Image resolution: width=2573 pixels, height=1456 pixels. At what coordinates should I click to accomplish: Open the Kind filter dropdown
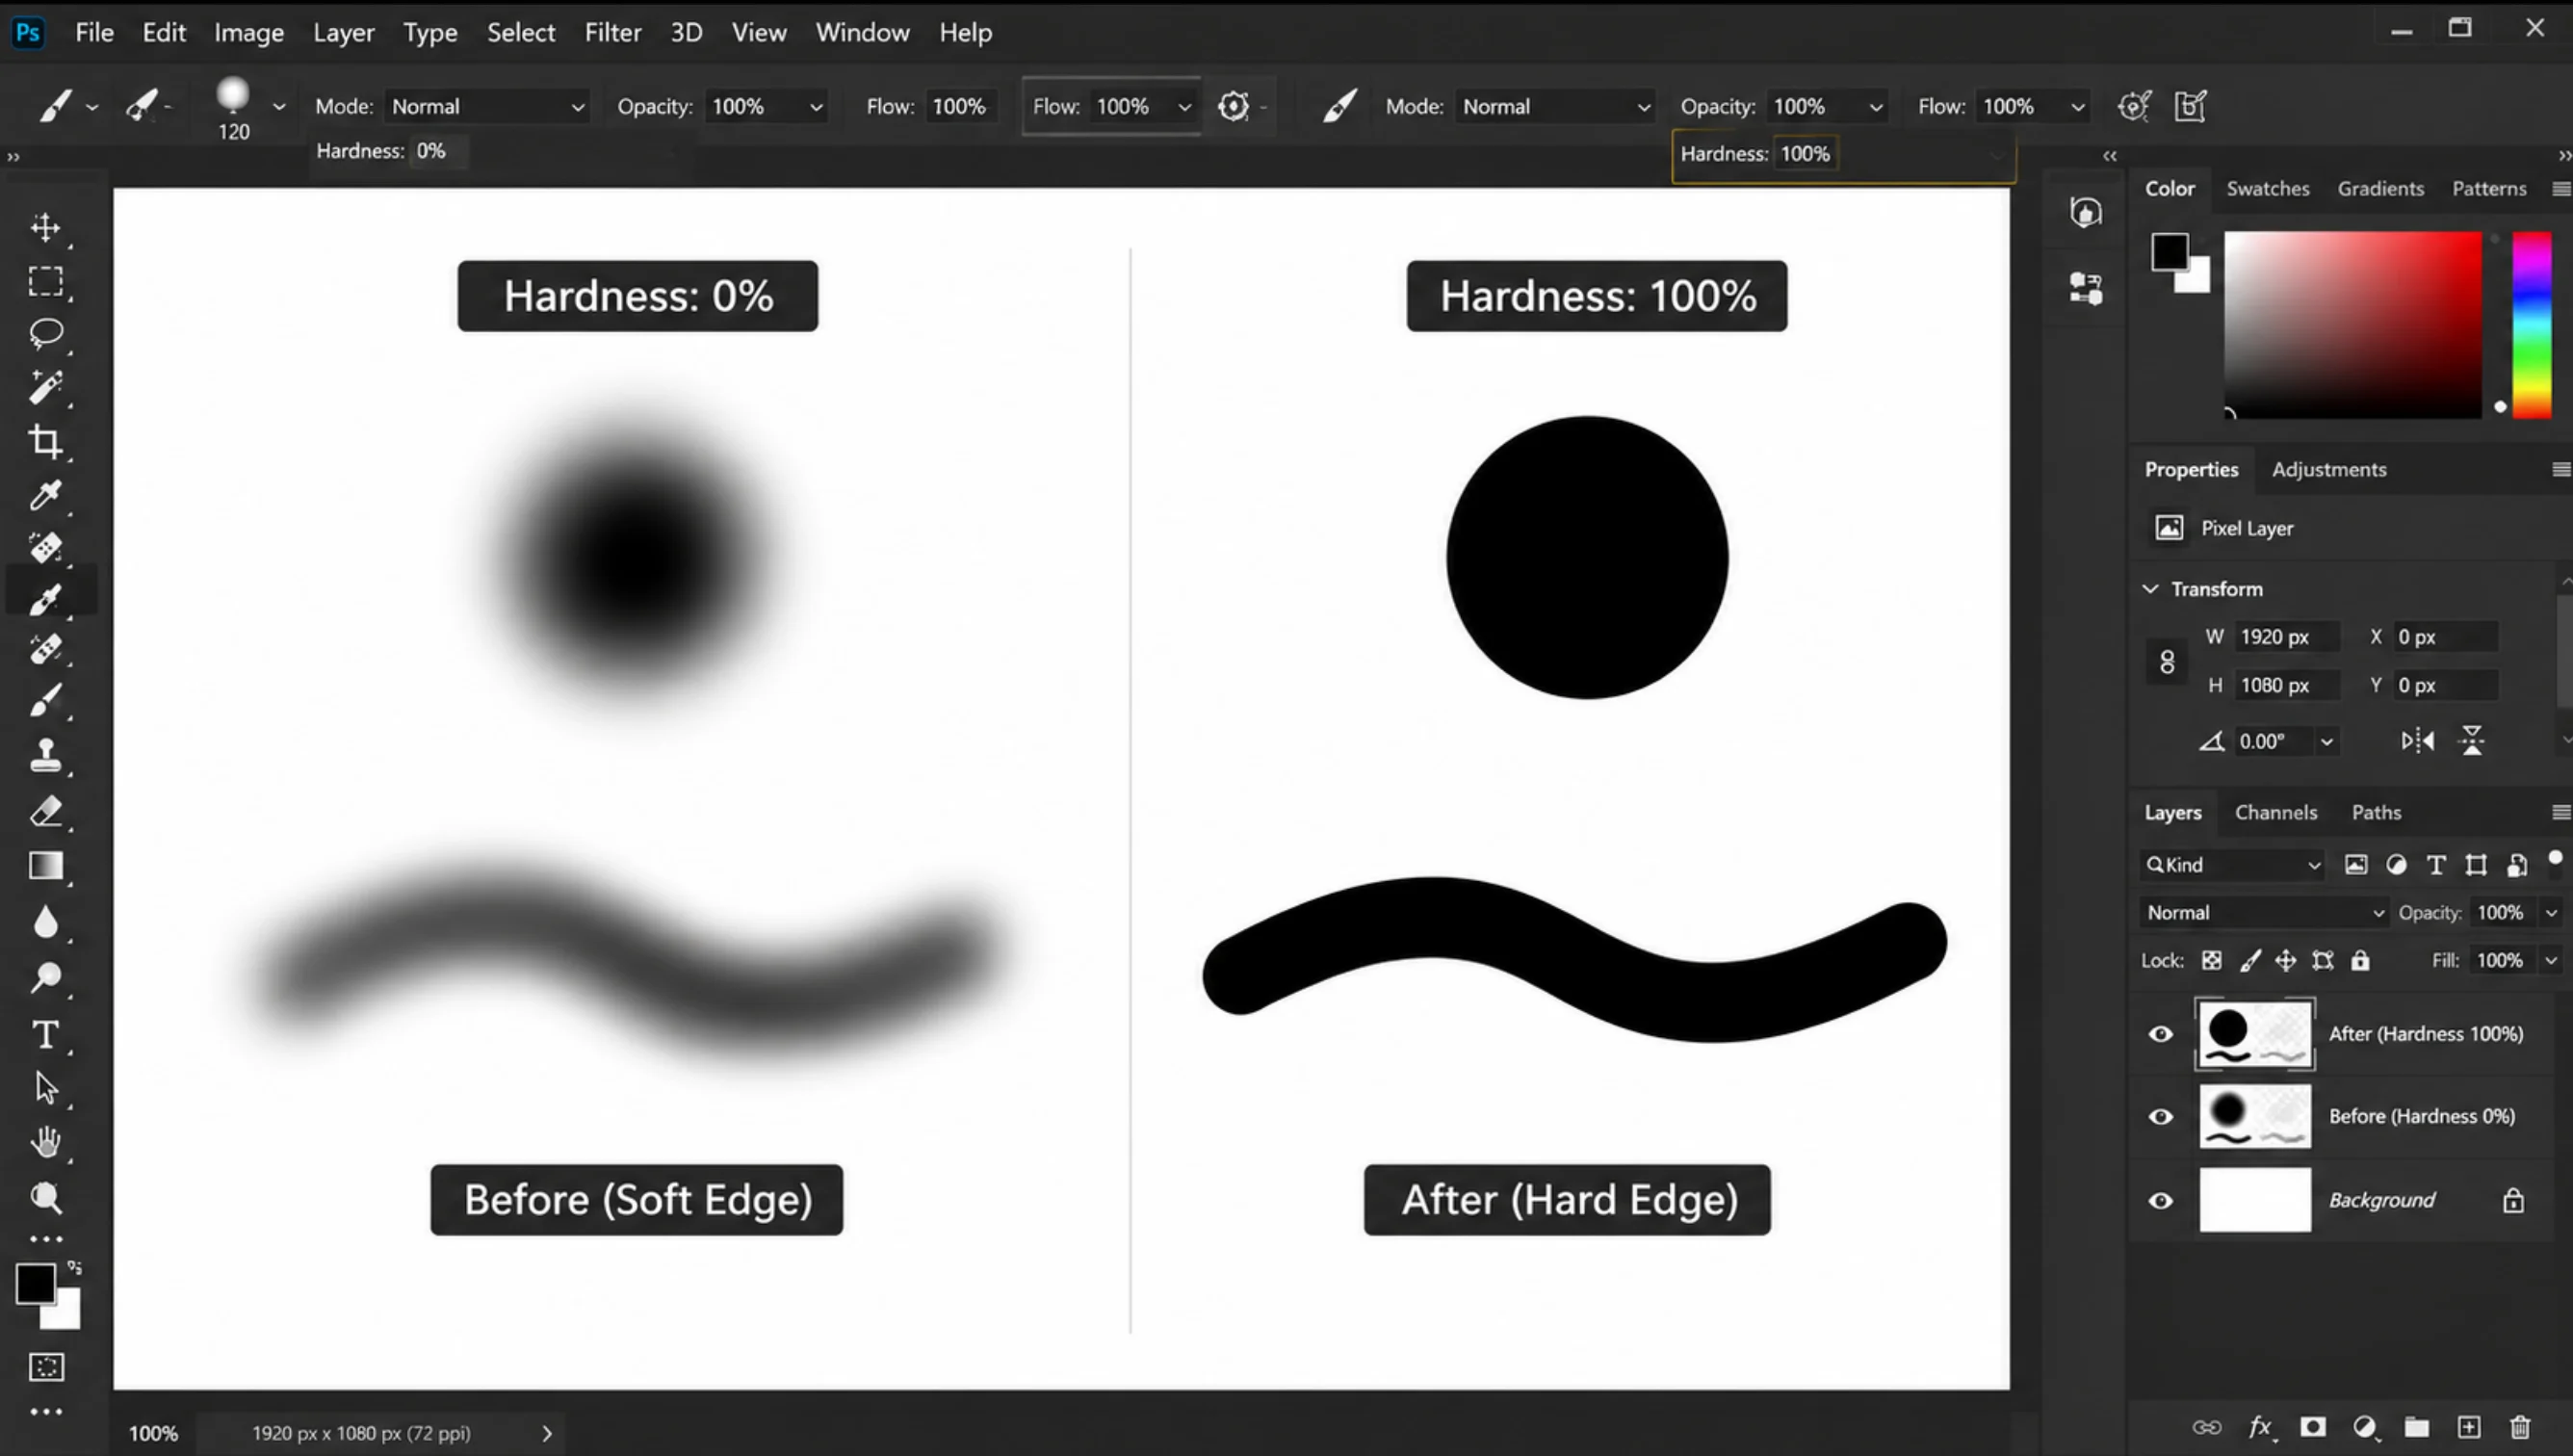point(2232,865)
